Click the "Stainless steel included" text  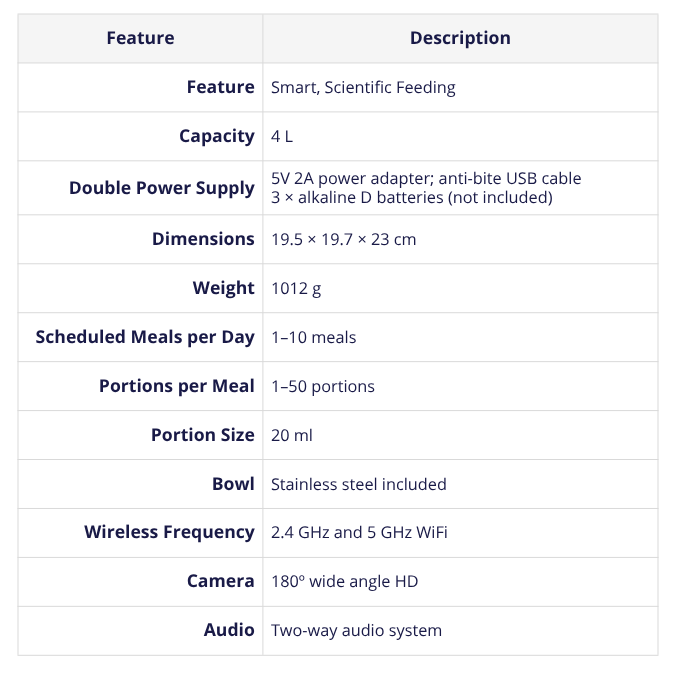click(x=358, y=484)
